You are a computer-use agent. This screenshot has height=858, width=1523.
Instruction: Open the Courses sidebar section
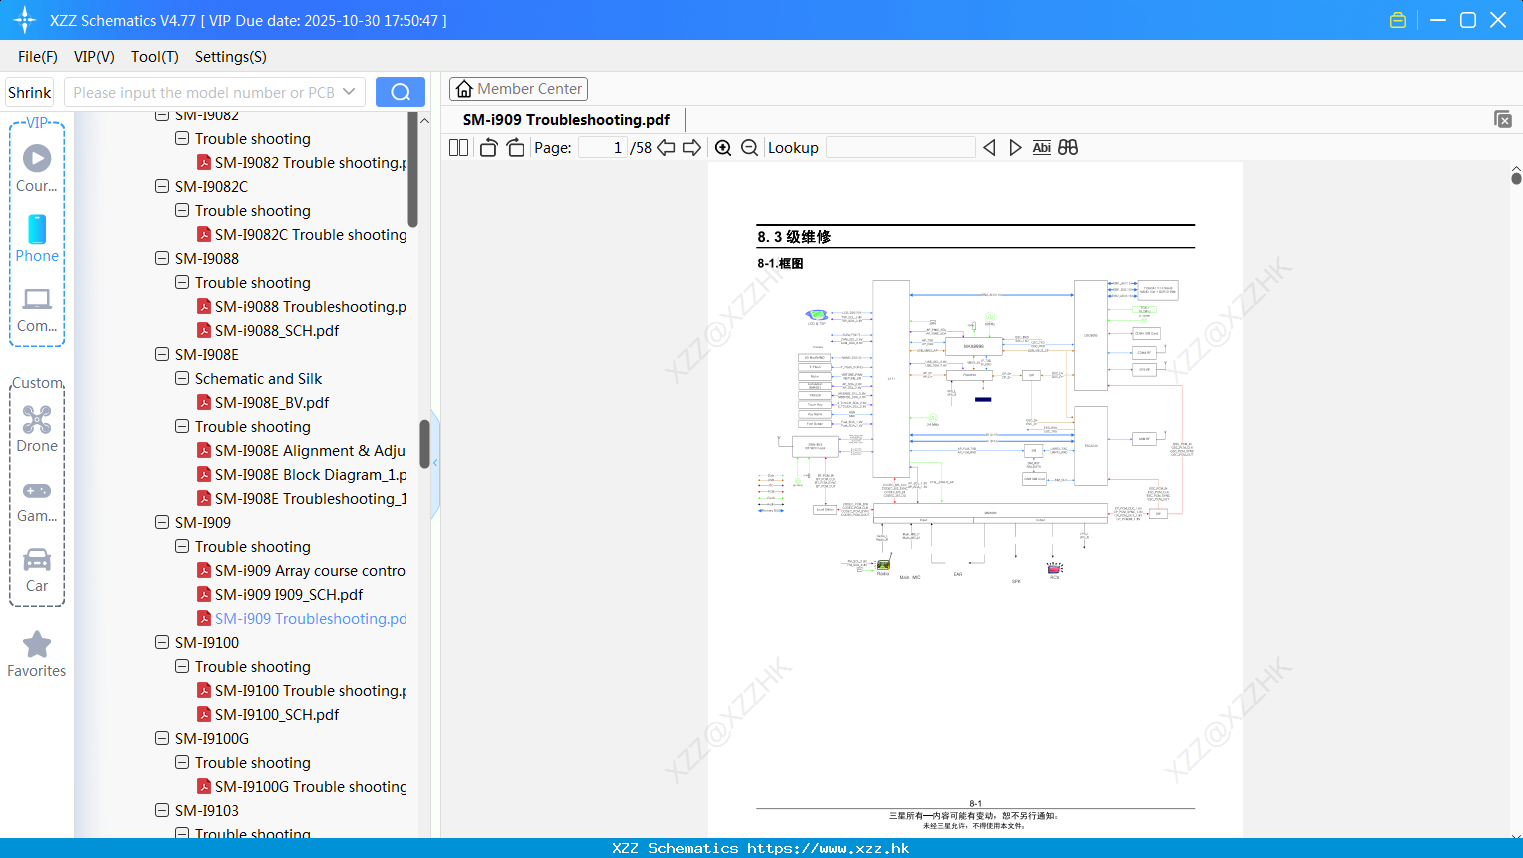click(37, 168)
